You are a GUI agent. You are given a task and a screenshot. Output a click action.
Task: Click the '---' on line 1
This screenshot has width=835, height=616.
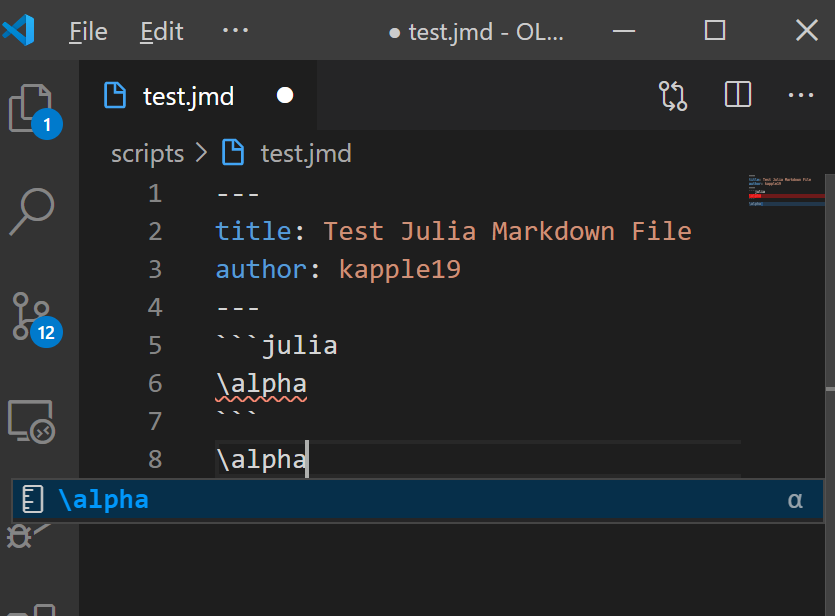238,194
